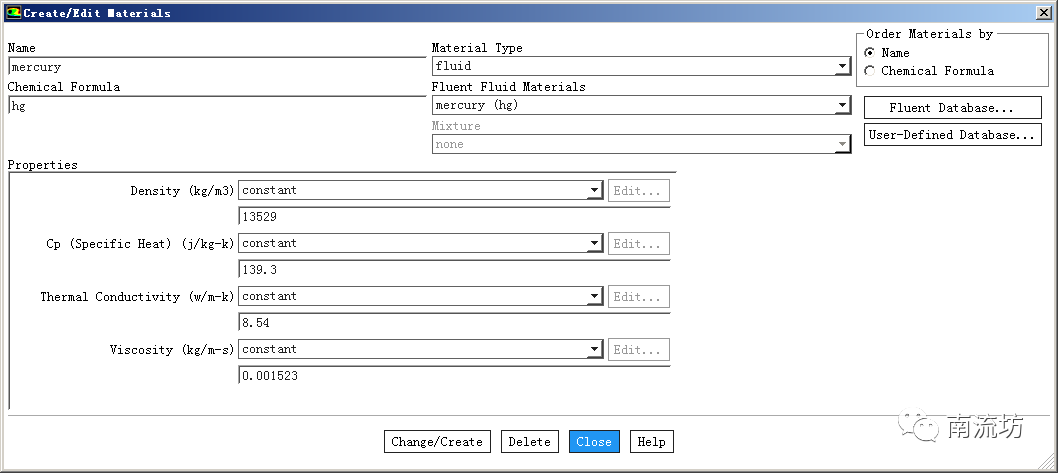
Task: Click the Thermal Conductivity value 8.54 field
Action: pos(454,323)
